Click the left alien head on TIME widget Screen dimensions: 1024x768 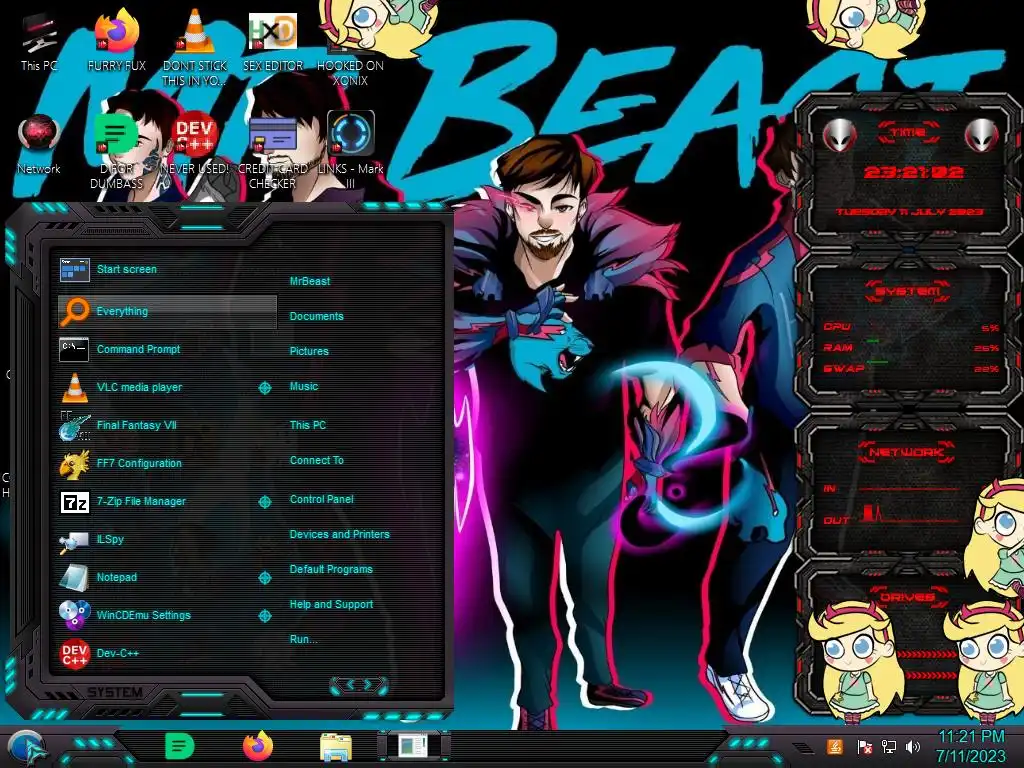pos(839,135)
